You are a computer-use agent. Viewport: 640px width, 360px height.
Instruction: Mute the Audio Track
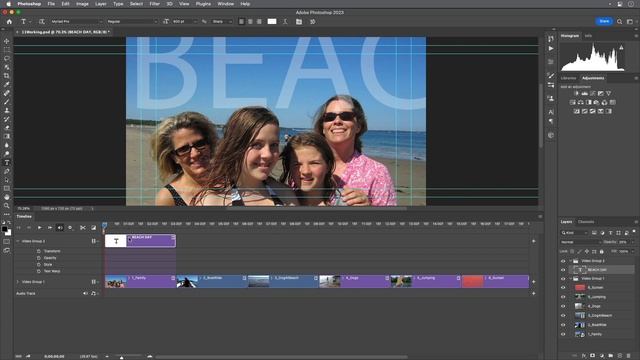(85, 293)
